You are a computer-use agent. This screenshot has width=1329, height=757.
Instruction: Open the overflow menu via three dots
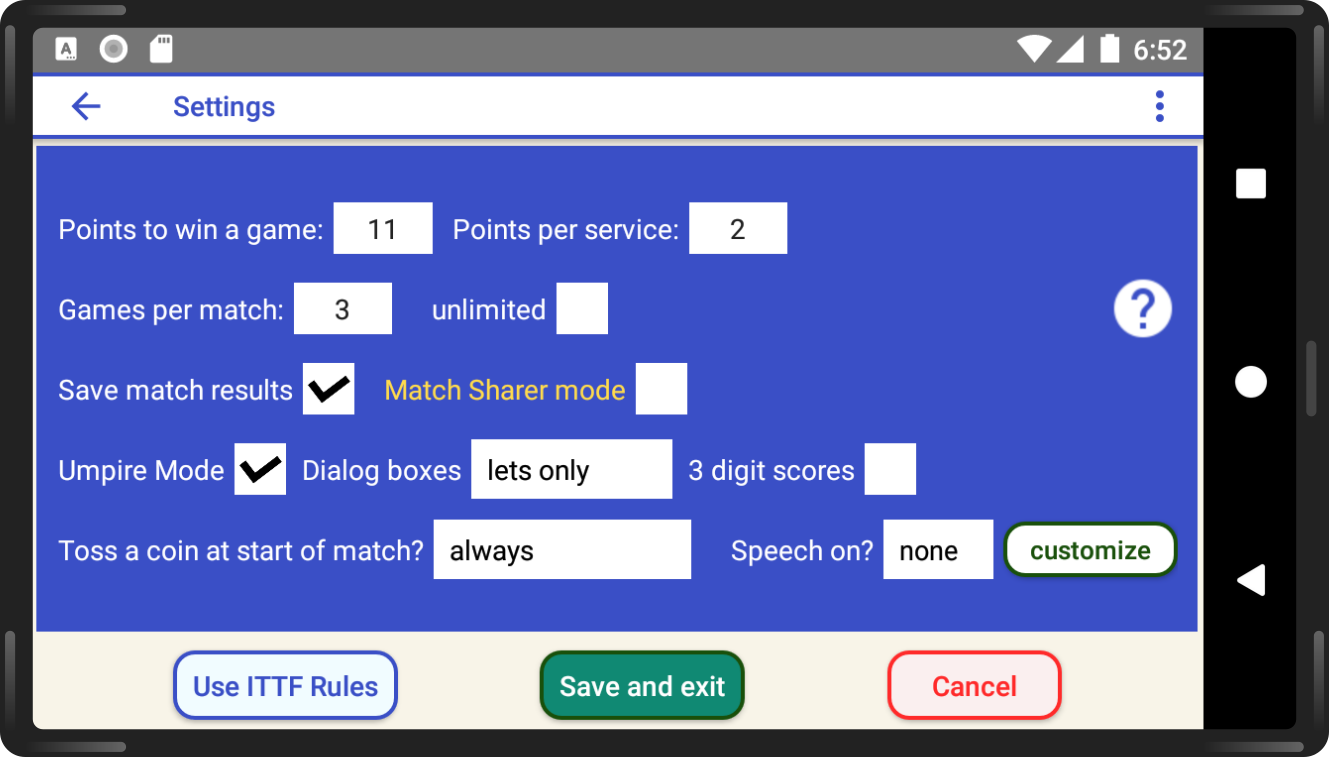[1159, 105]
